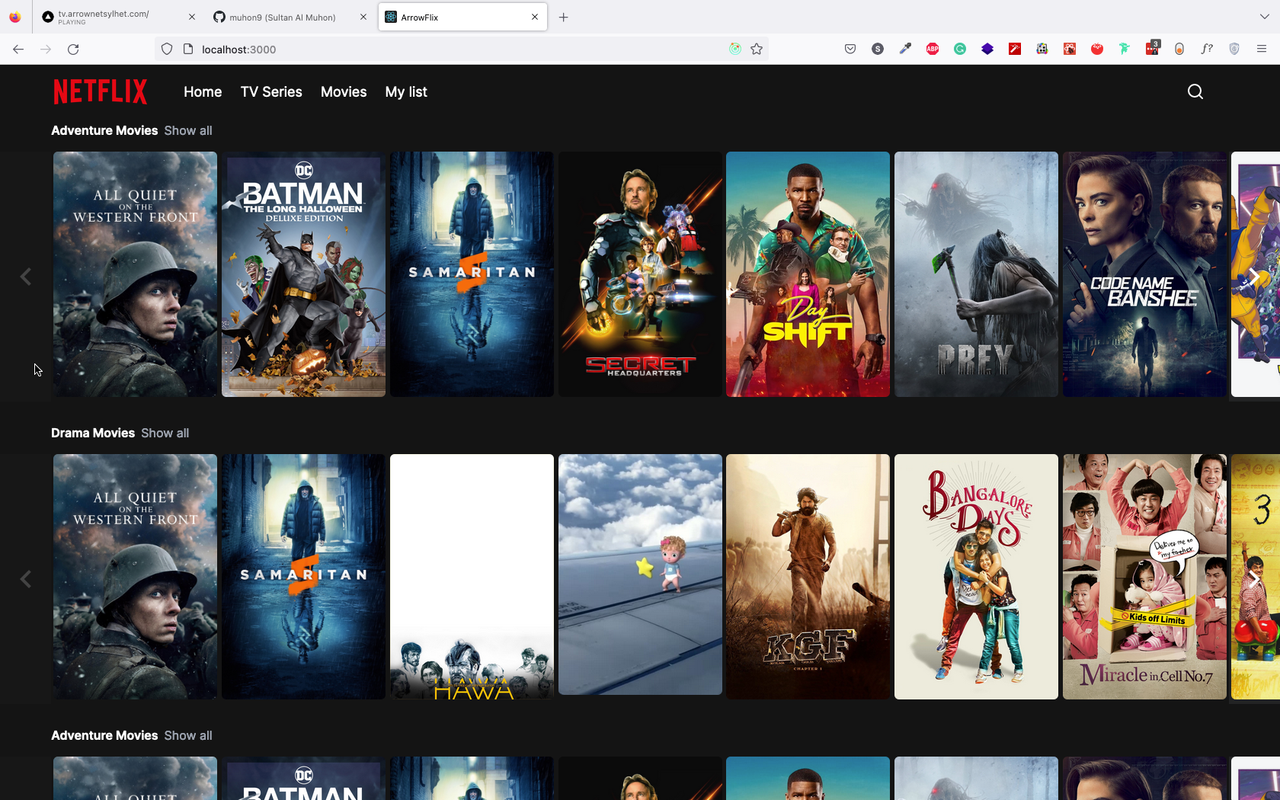Click the green radar icon in address bar
The height and width of the screenshot is (800, 1280).
(735, 49)
